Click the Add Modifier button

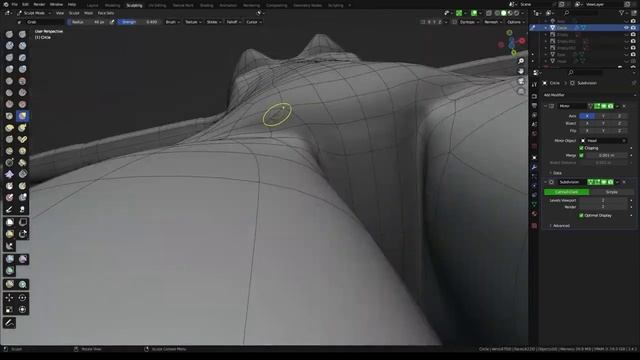coord(554,95)
